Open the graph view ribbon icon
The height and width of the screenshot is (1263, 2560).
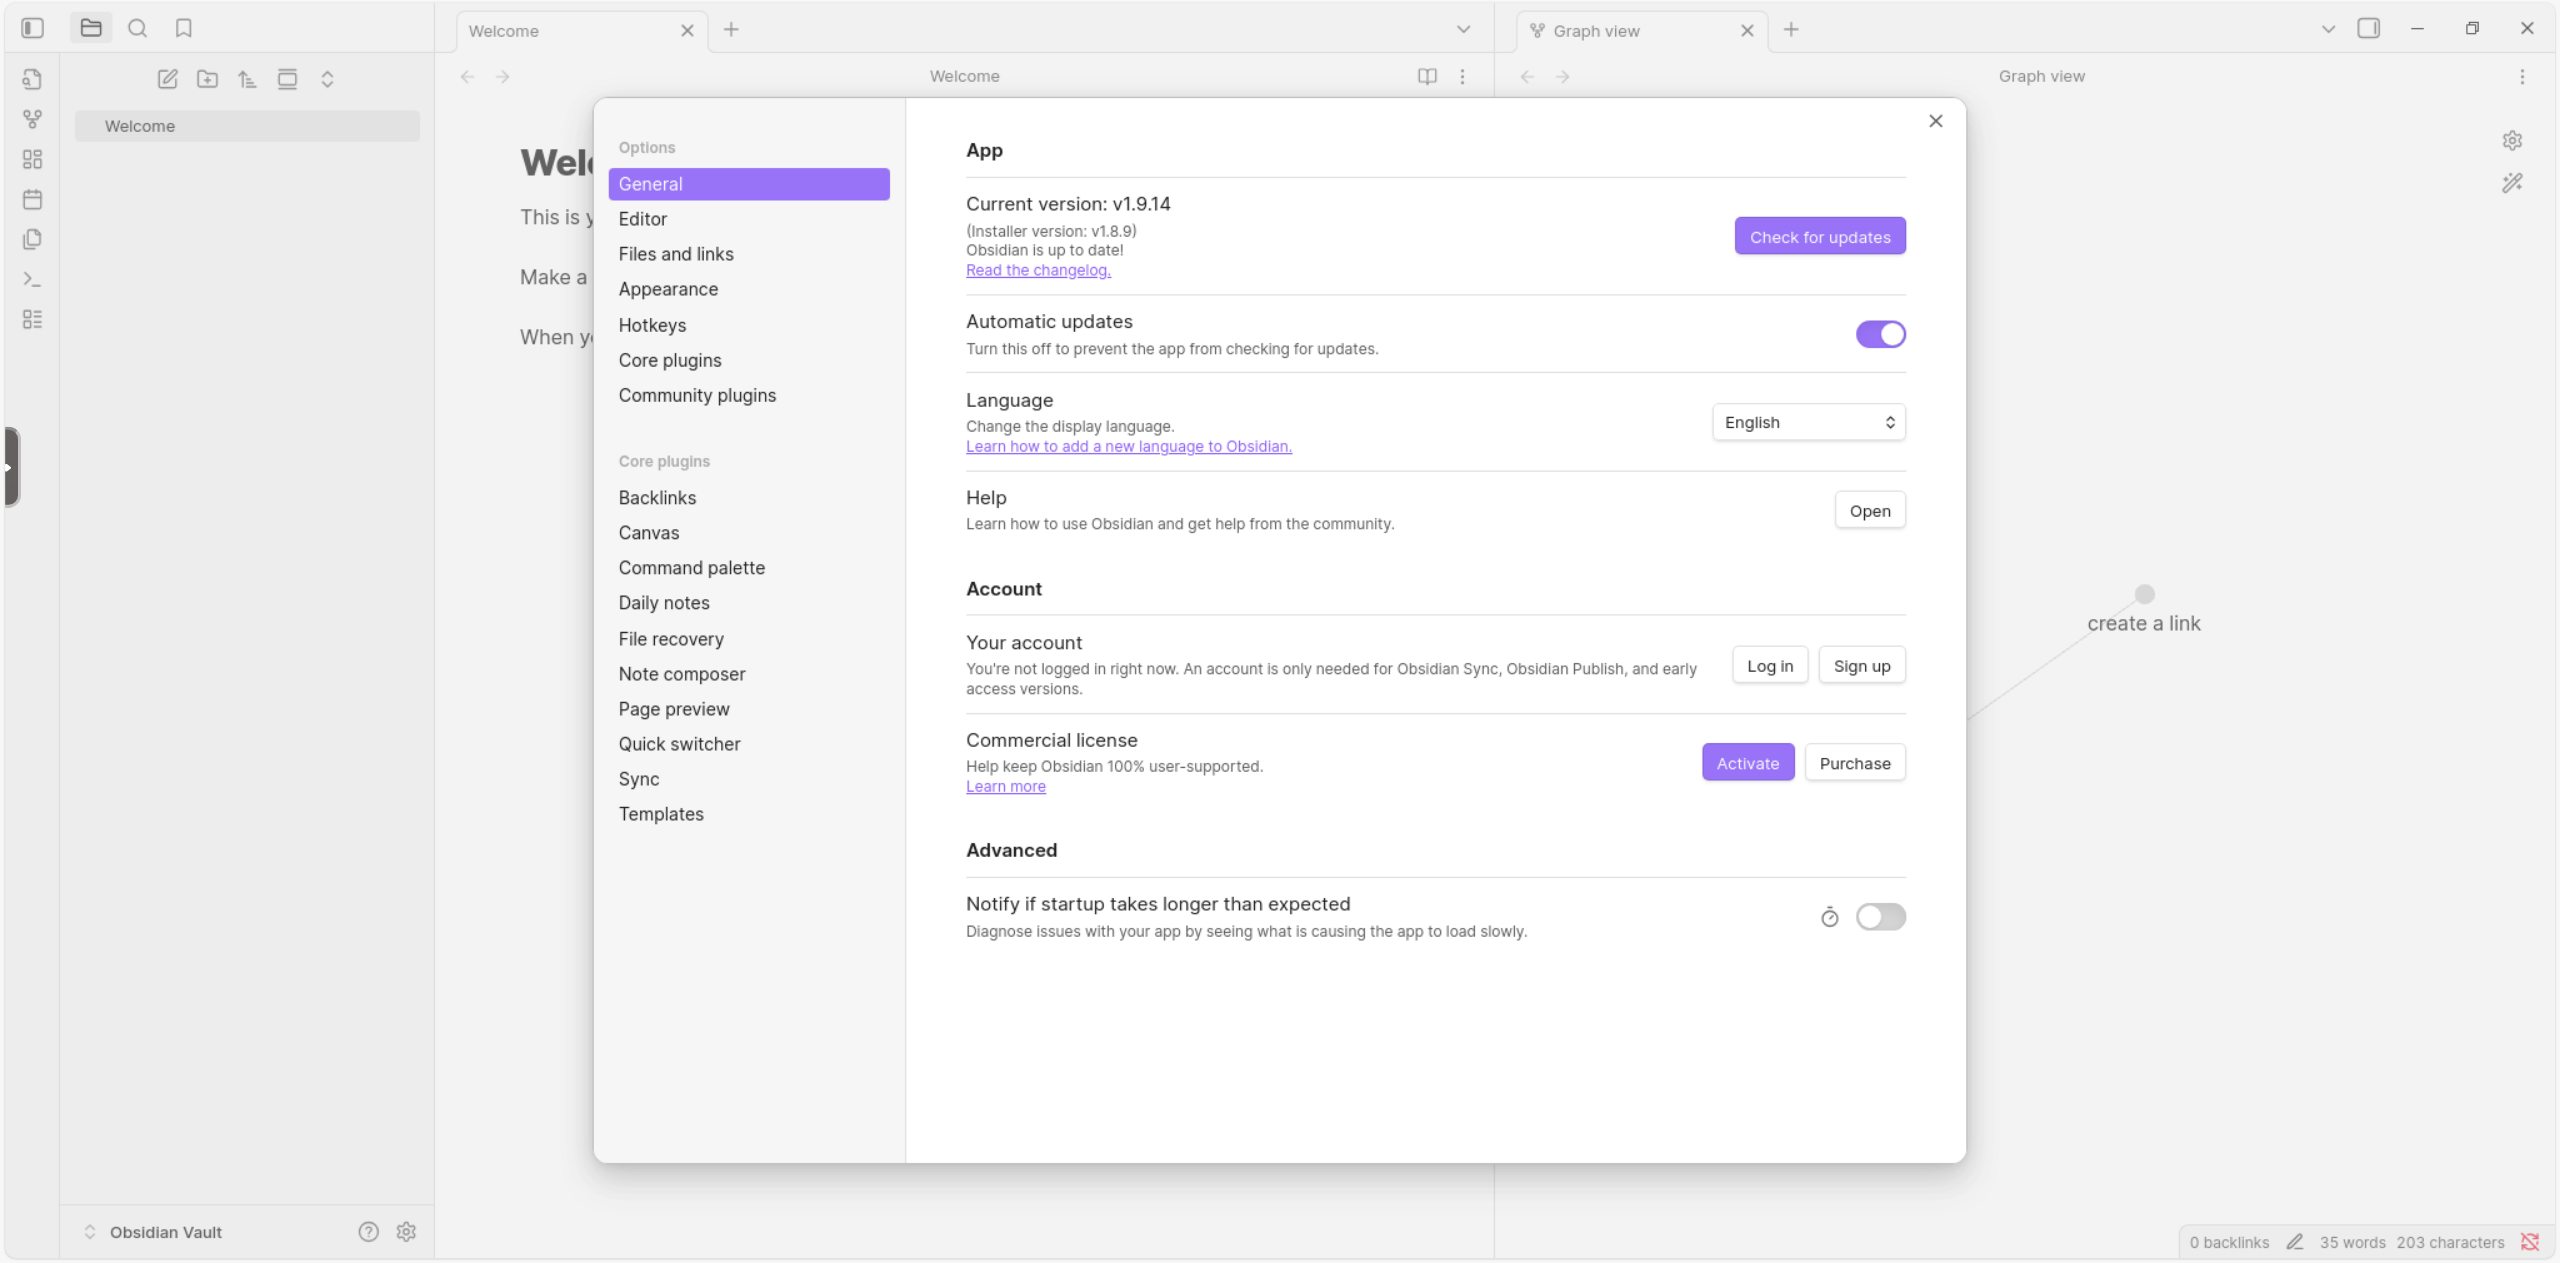pyautogui.click(x=32, y=119)
